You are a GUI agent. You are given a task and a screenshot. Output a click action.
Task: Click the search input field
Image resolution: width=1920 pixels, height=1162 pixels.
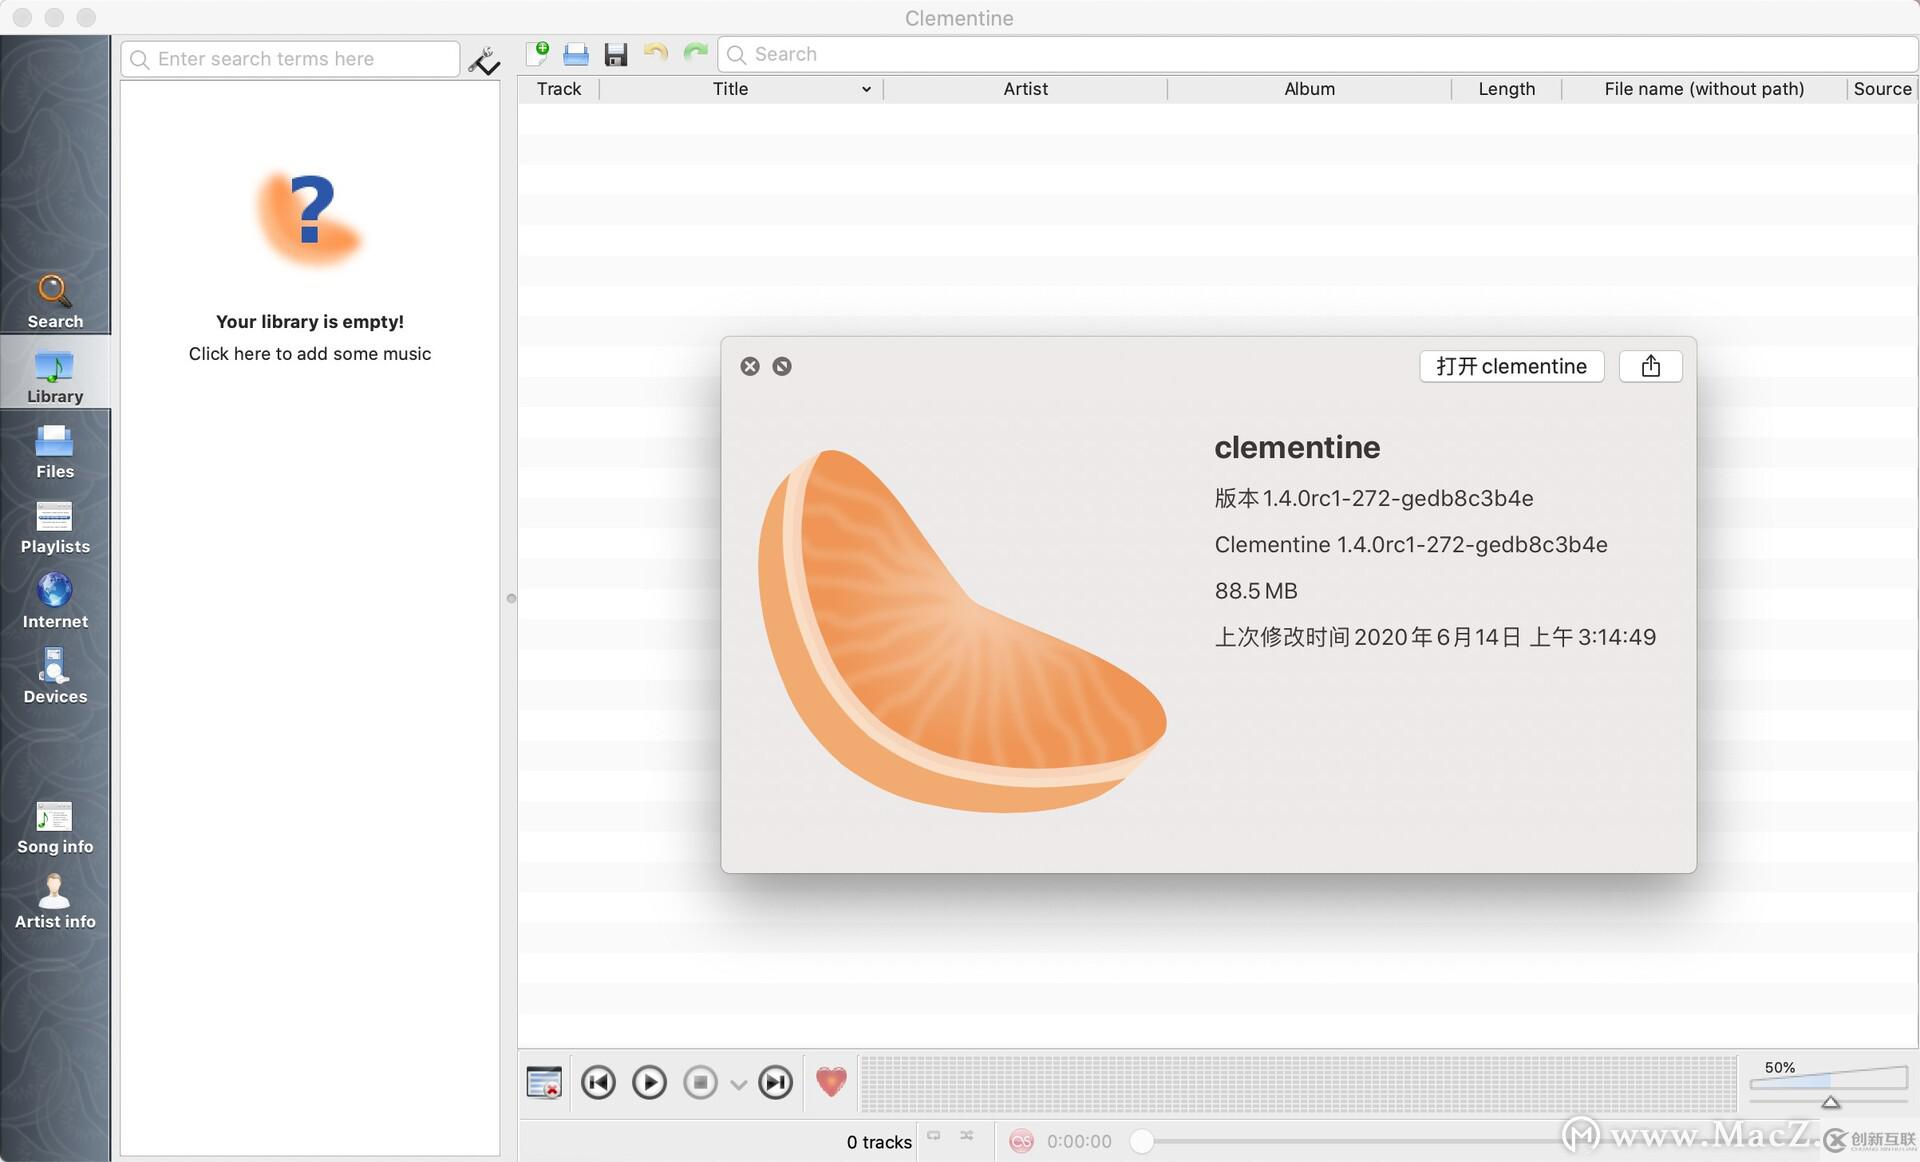[x=291, y=58]
